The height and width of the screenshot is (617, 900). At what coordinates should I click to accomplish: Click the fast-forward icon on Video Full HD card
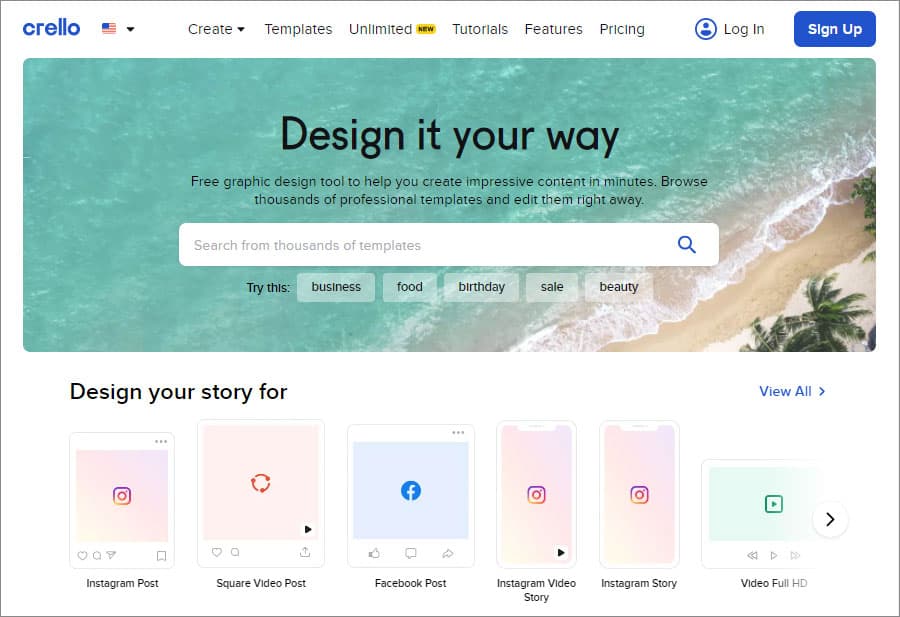[795, 555]
